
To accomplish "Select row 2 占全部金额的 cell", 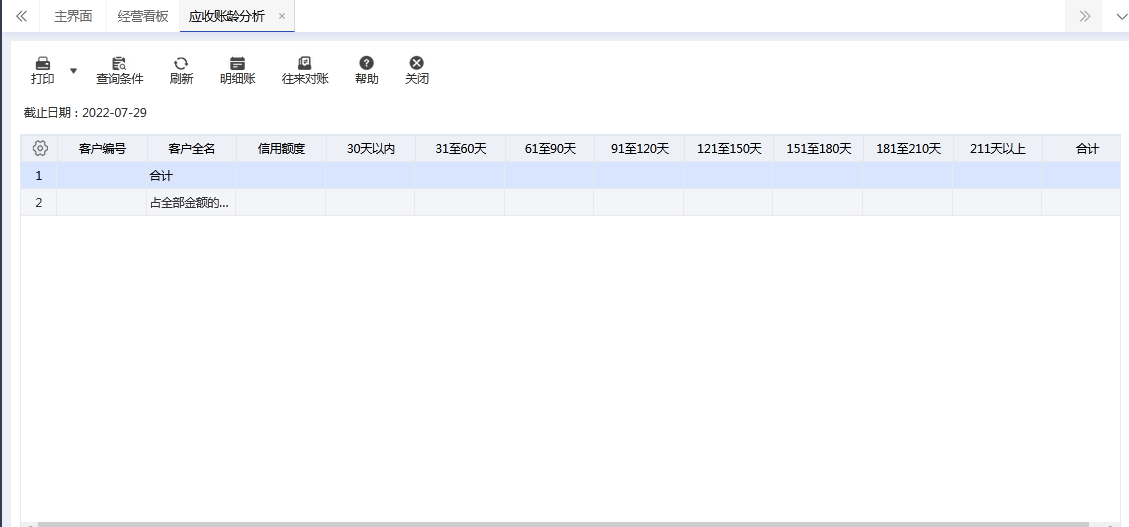I will [190, 203].
